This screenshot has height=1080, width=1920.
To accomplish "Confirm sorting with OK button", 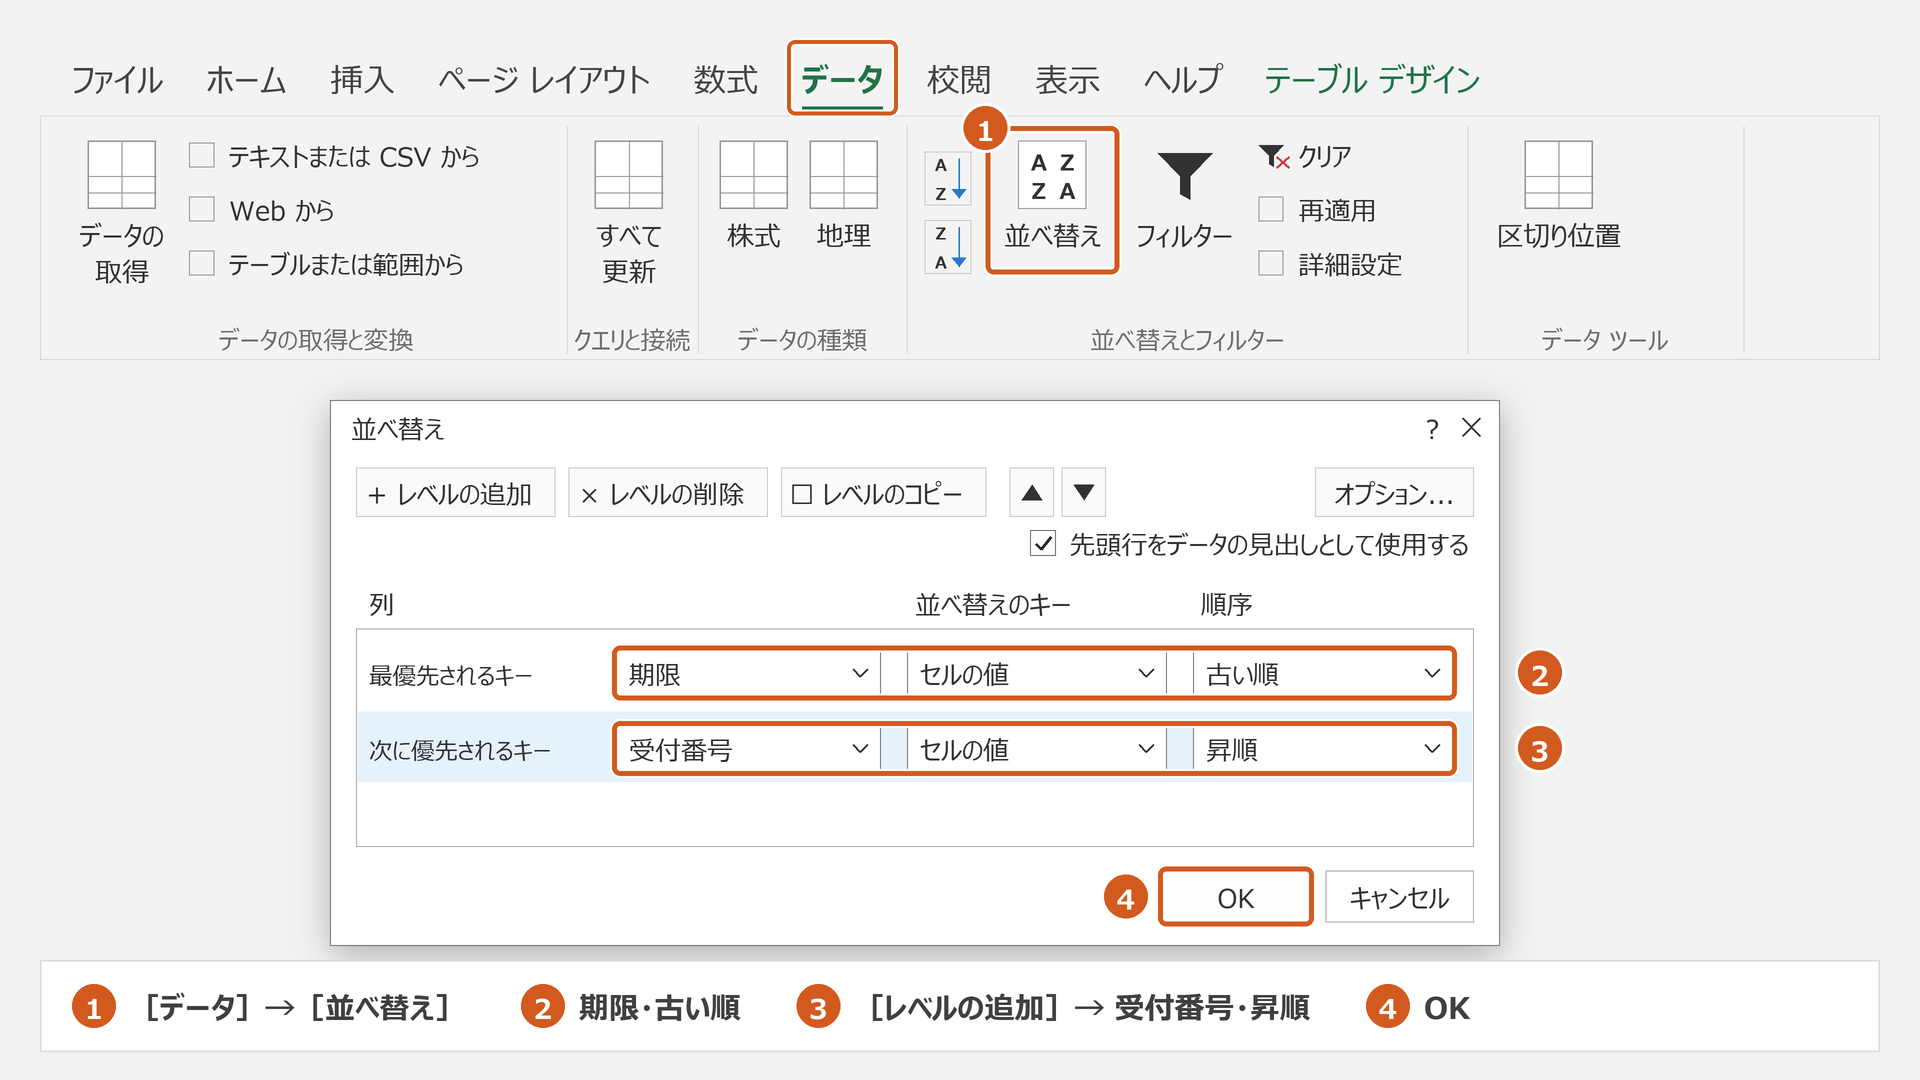I will (x=1235, y=897).
